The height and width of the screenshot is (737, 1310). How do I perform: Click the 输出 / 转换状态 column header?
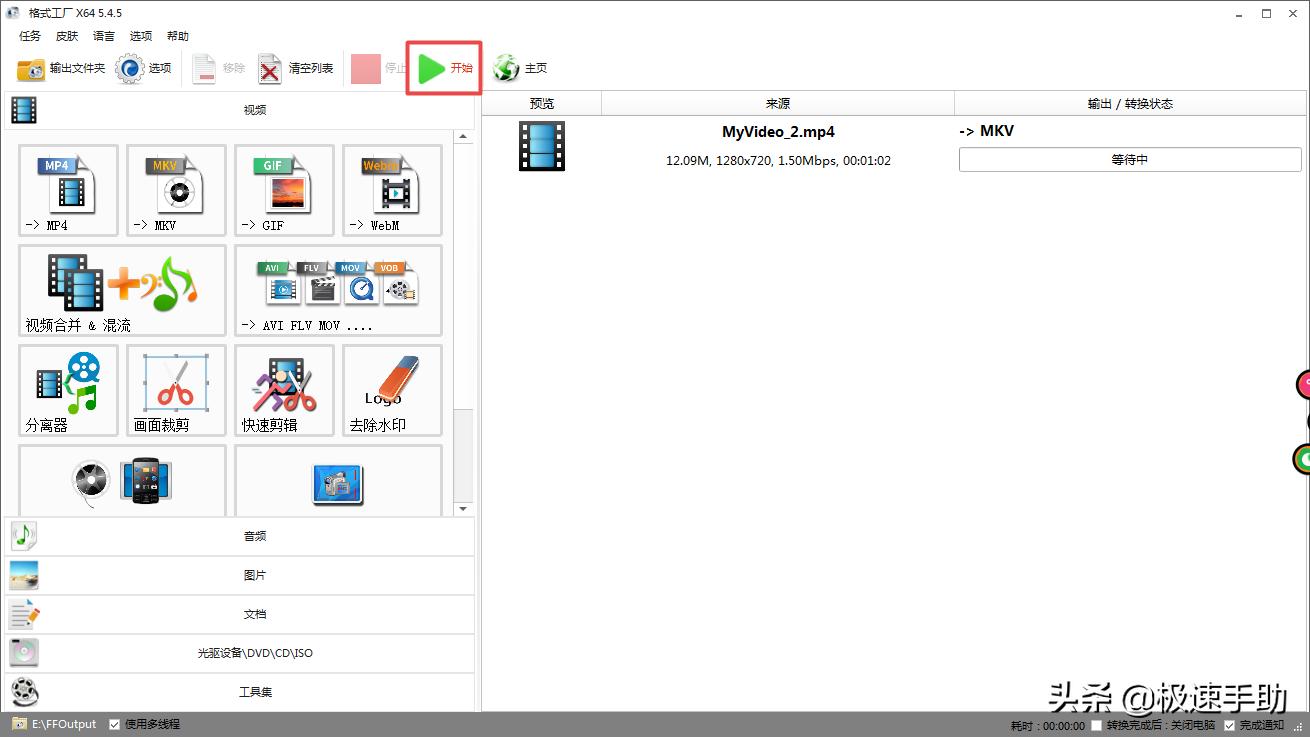pyautogui.click(x=1131, y=103)
